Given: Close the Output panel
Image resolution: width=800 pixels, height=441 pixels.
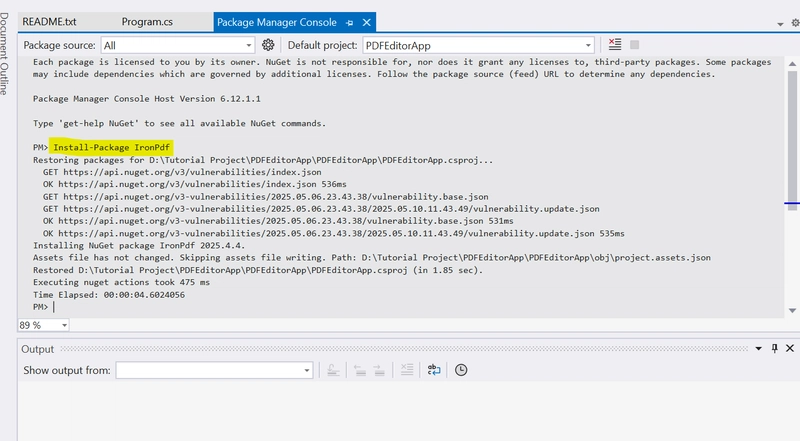Looking at the screenshot, I should coord(790,348).
